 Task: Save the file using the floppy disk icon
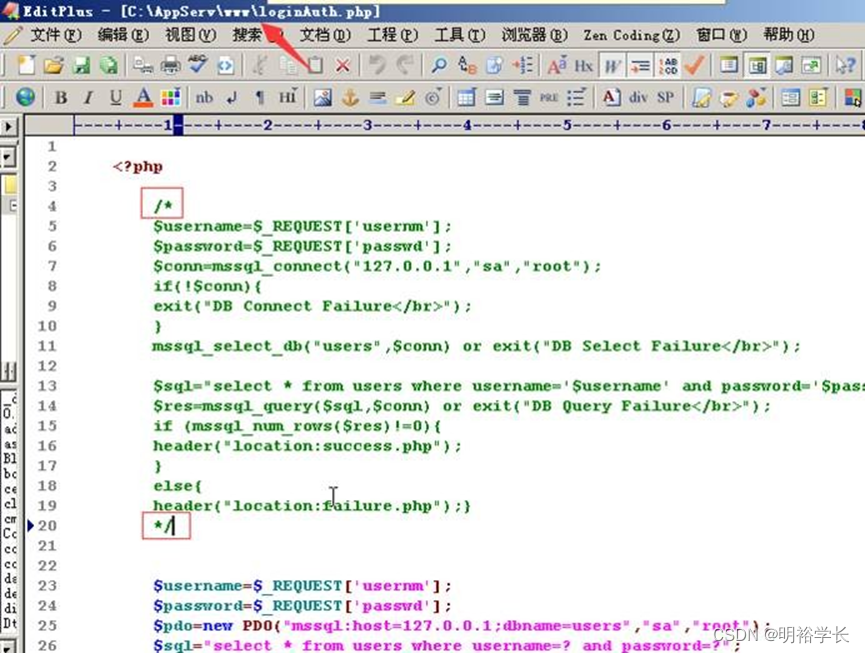click(82, 66)
